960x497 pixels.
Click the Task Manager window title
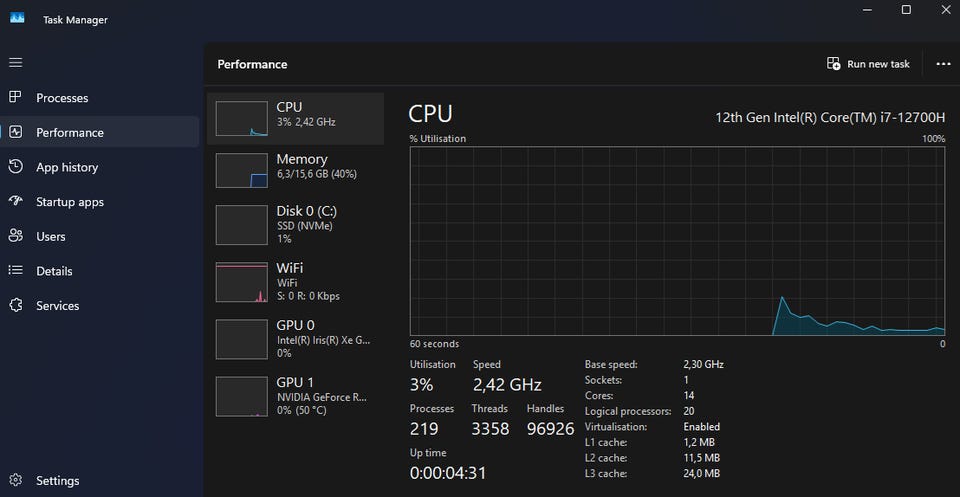coord(75,20)
